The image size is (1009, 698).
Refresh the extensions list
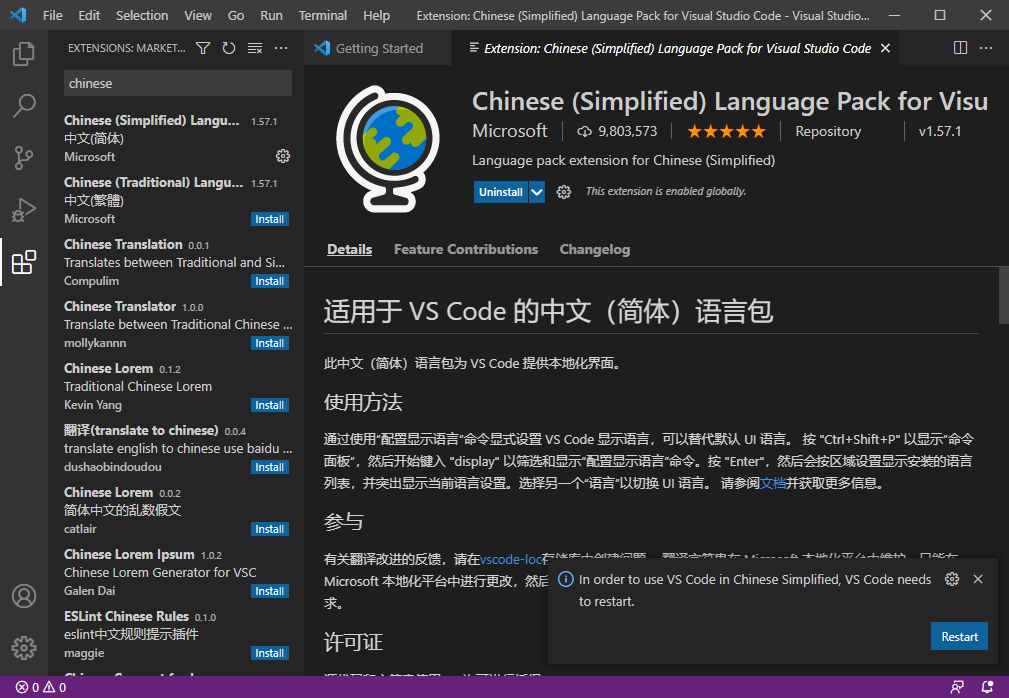[x=229, y=48]
